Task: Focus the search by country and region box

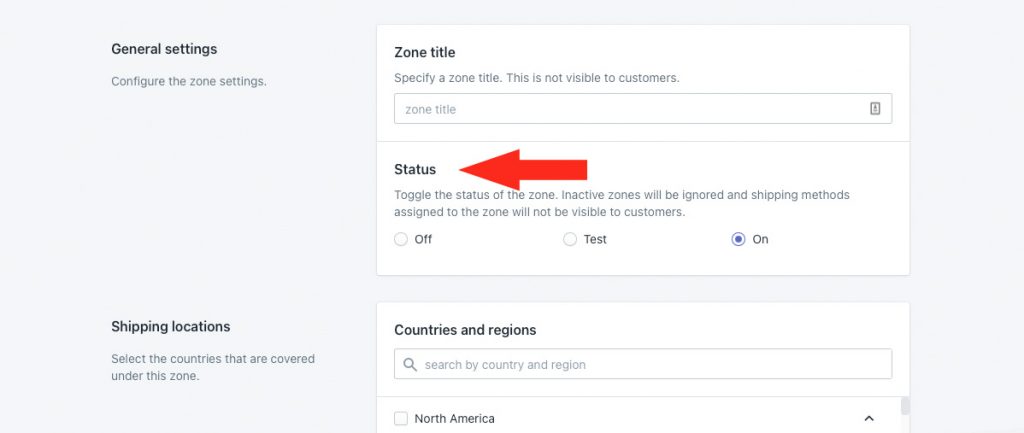Action: coord(643,364)
